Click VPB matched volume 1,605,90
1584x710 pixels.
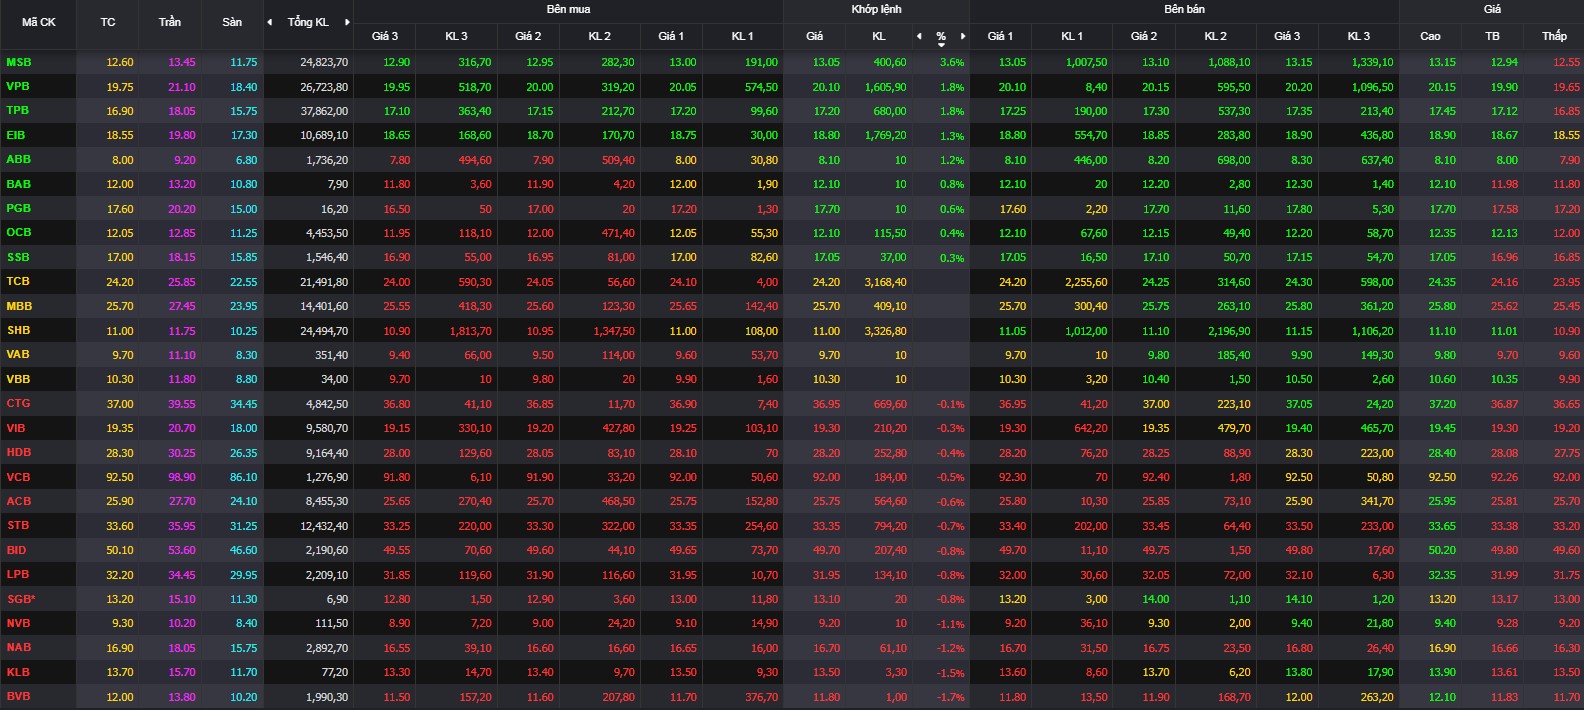885,87
